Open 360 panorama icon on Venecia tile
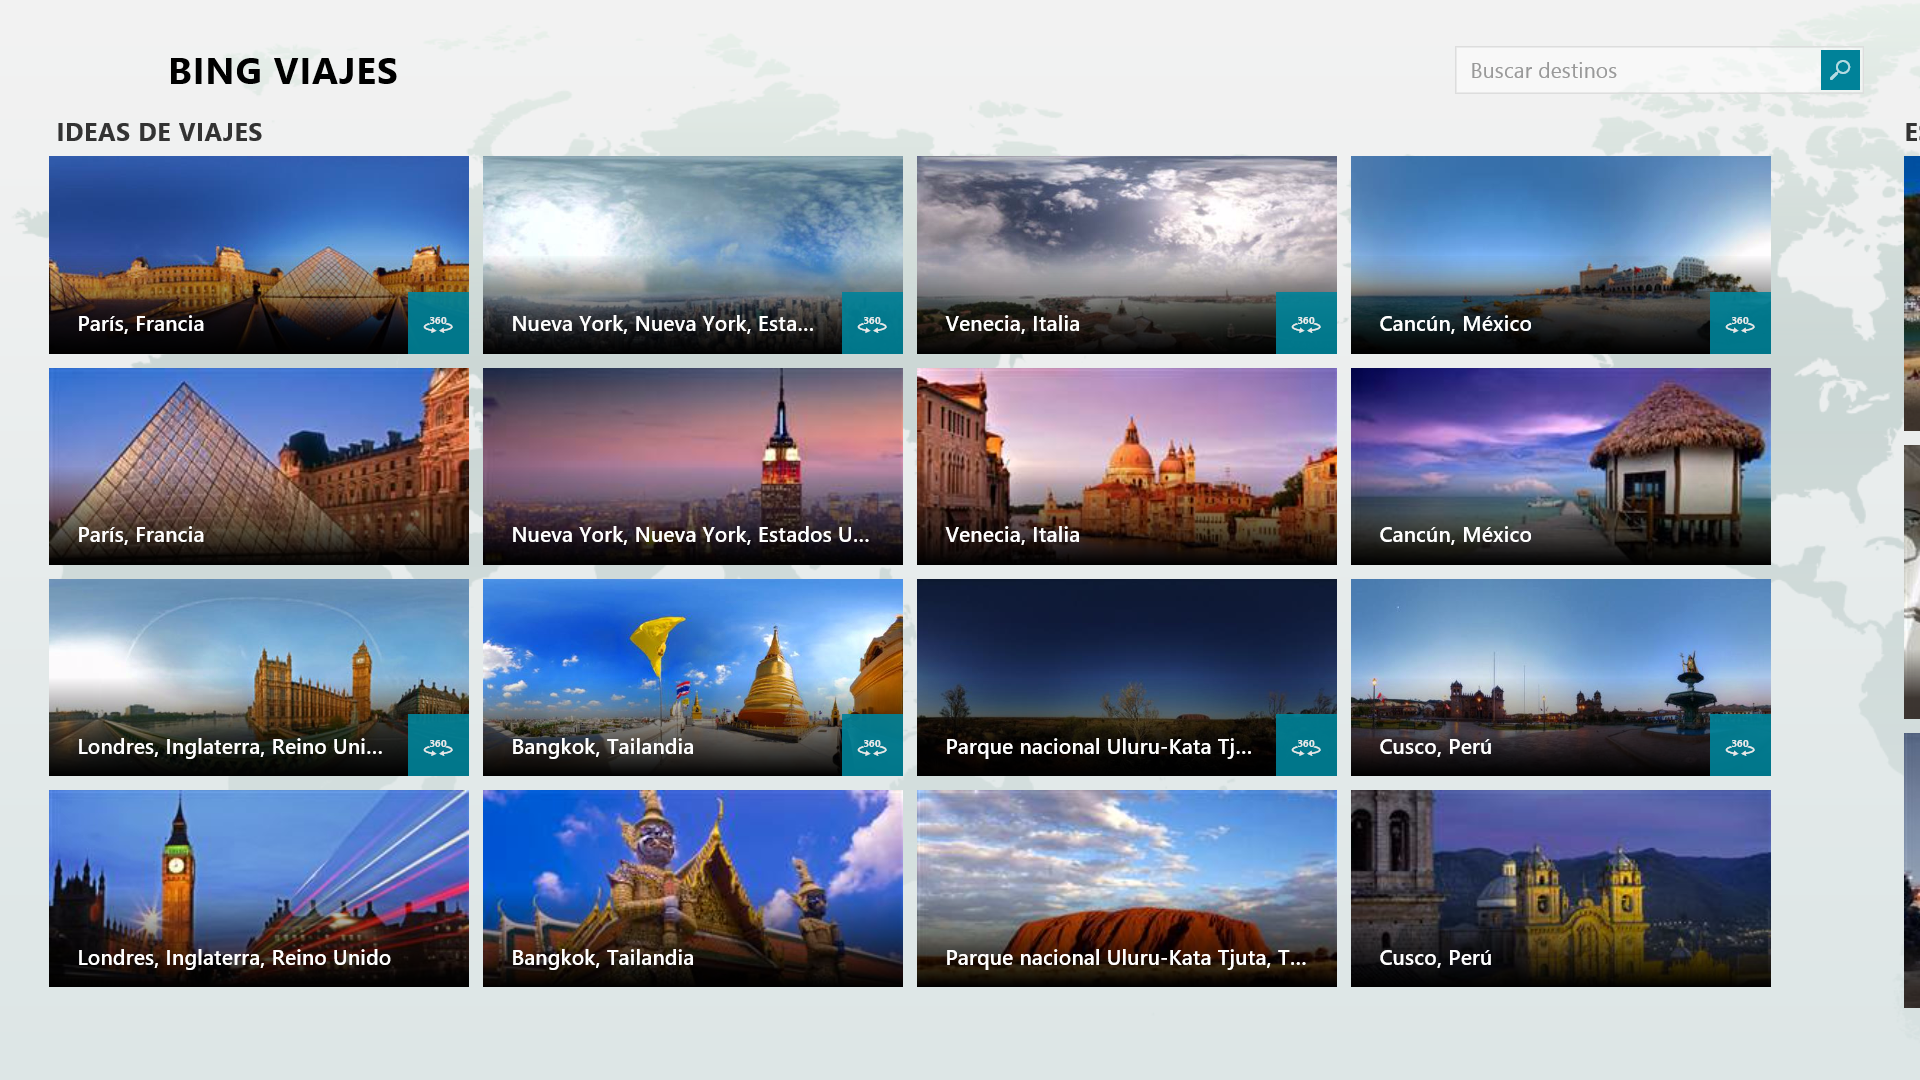The width and height of the screenshot is (1920, 1080). coord(1306,323)
